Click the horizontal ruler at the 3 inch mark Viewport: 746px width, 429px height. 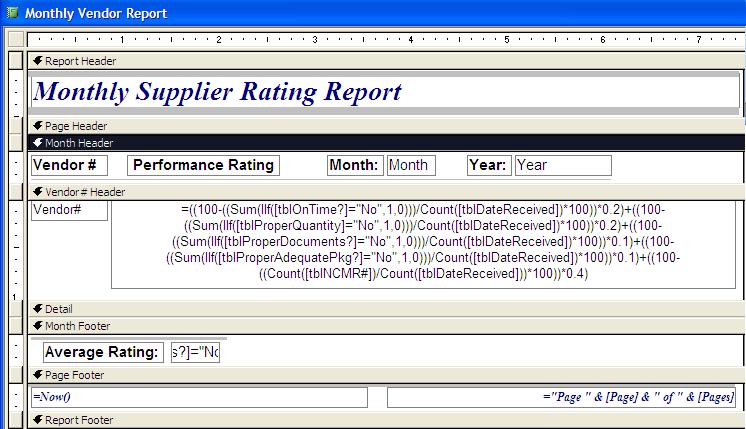pyautogui.click(x=315, y=39)
